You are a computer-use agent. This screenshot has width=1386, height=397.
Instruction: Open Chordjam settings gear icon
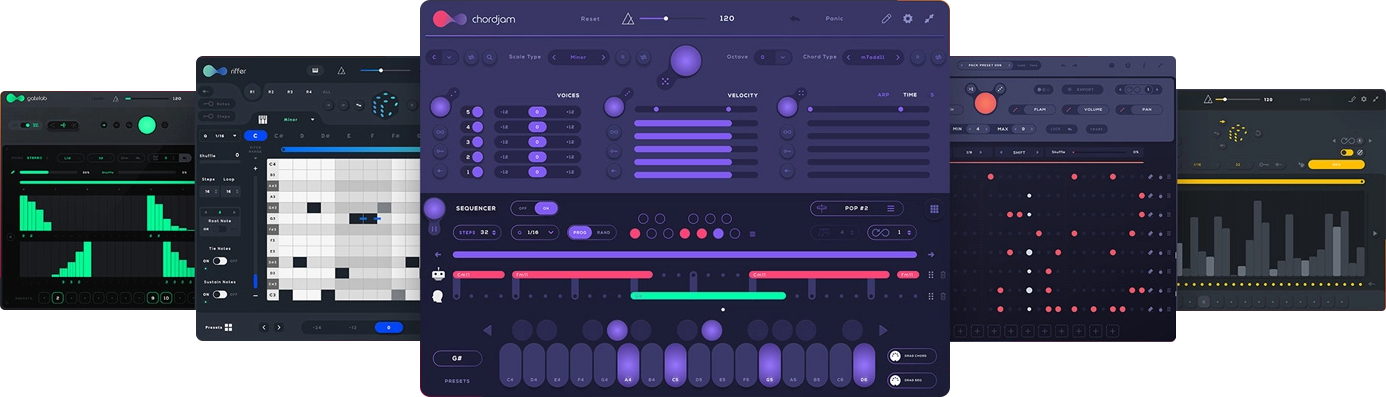pos(908,18)
